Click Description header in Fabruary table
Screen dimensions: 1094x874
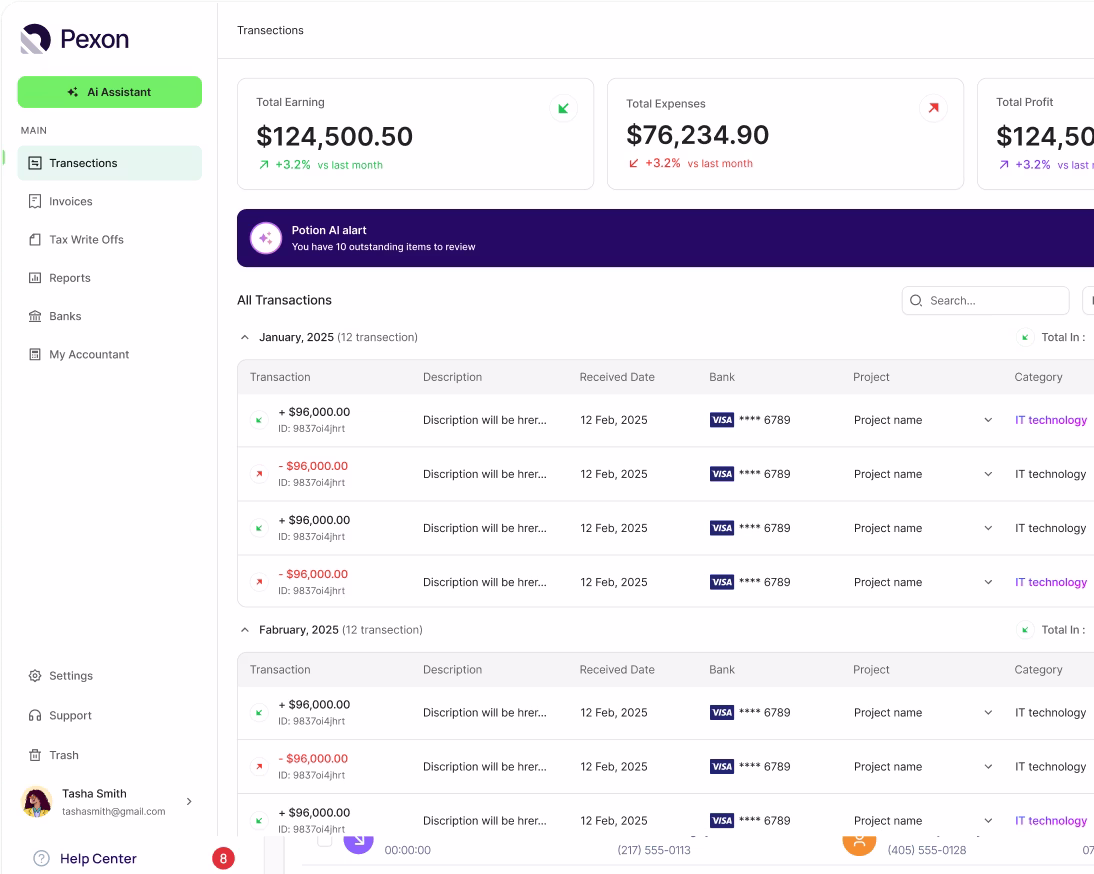452,670
